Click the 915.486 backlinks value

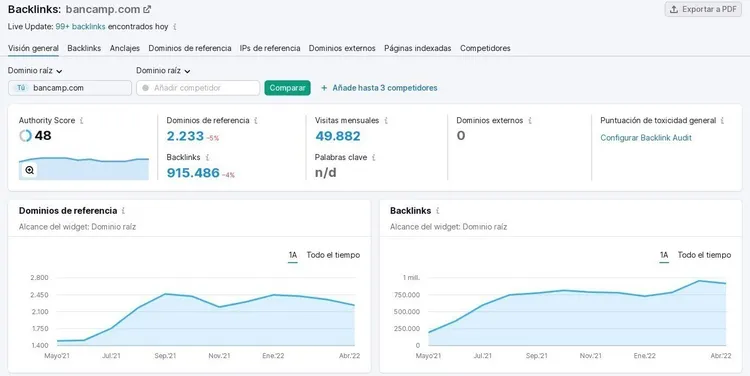click(193, 173)
